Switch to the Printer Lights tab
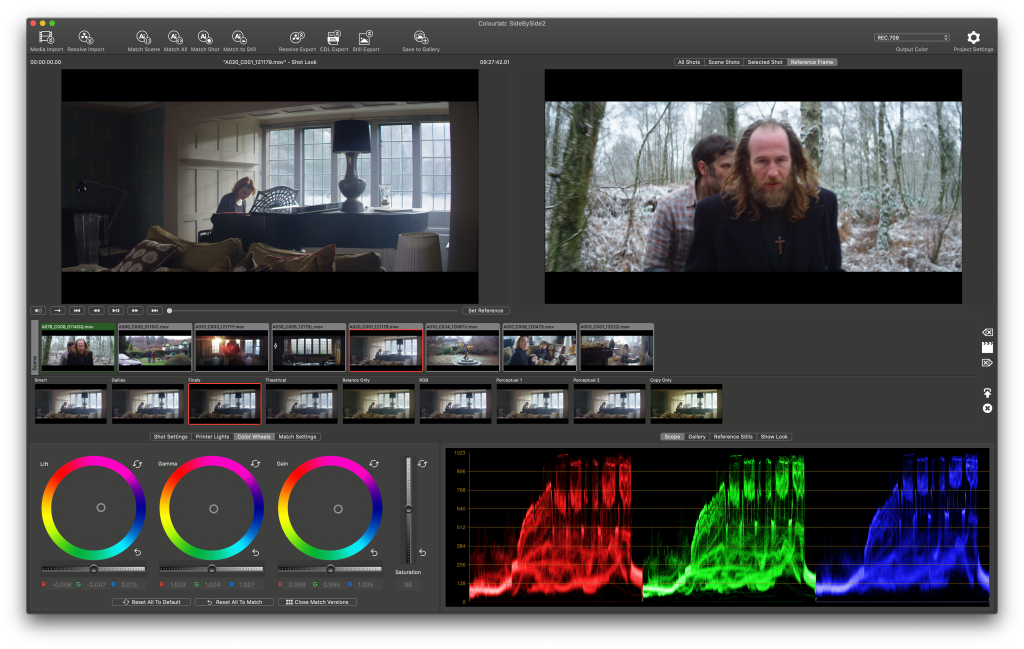 pyautogui.click(x=212, y=436)
